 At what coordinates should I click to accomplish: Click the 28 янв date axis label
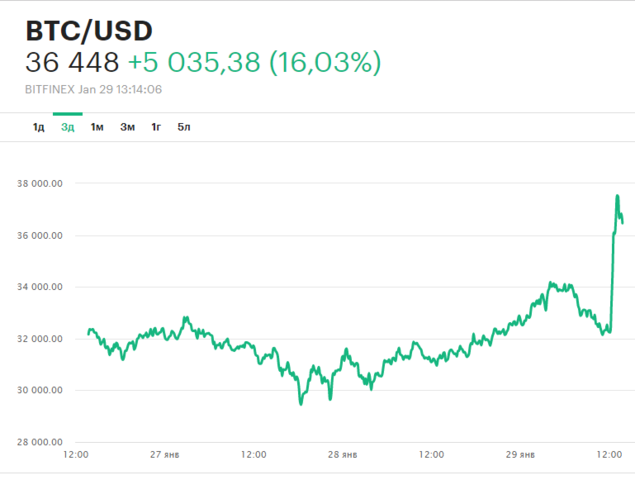pos(343,454)
